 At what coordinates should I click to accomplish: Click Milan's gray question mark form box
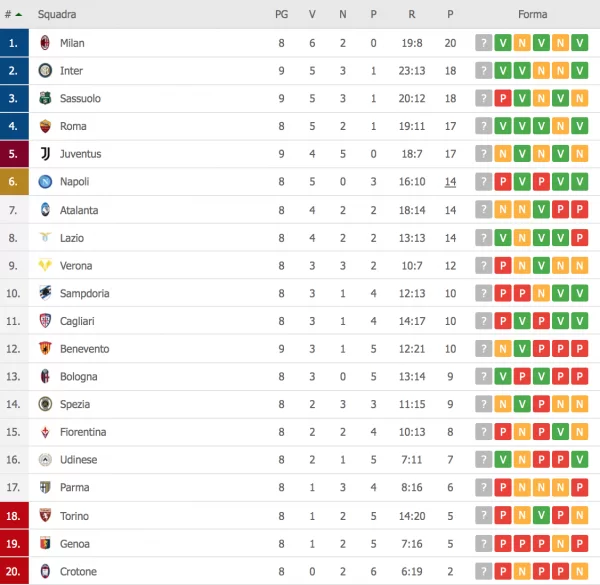(483, 43)
